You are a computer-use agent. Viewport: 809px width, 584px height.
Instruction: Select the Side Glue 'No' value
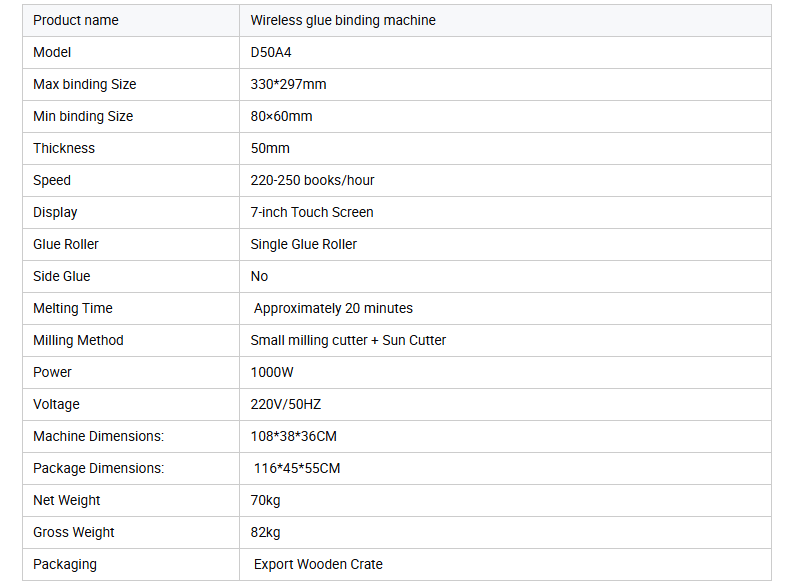coord(259,276)
